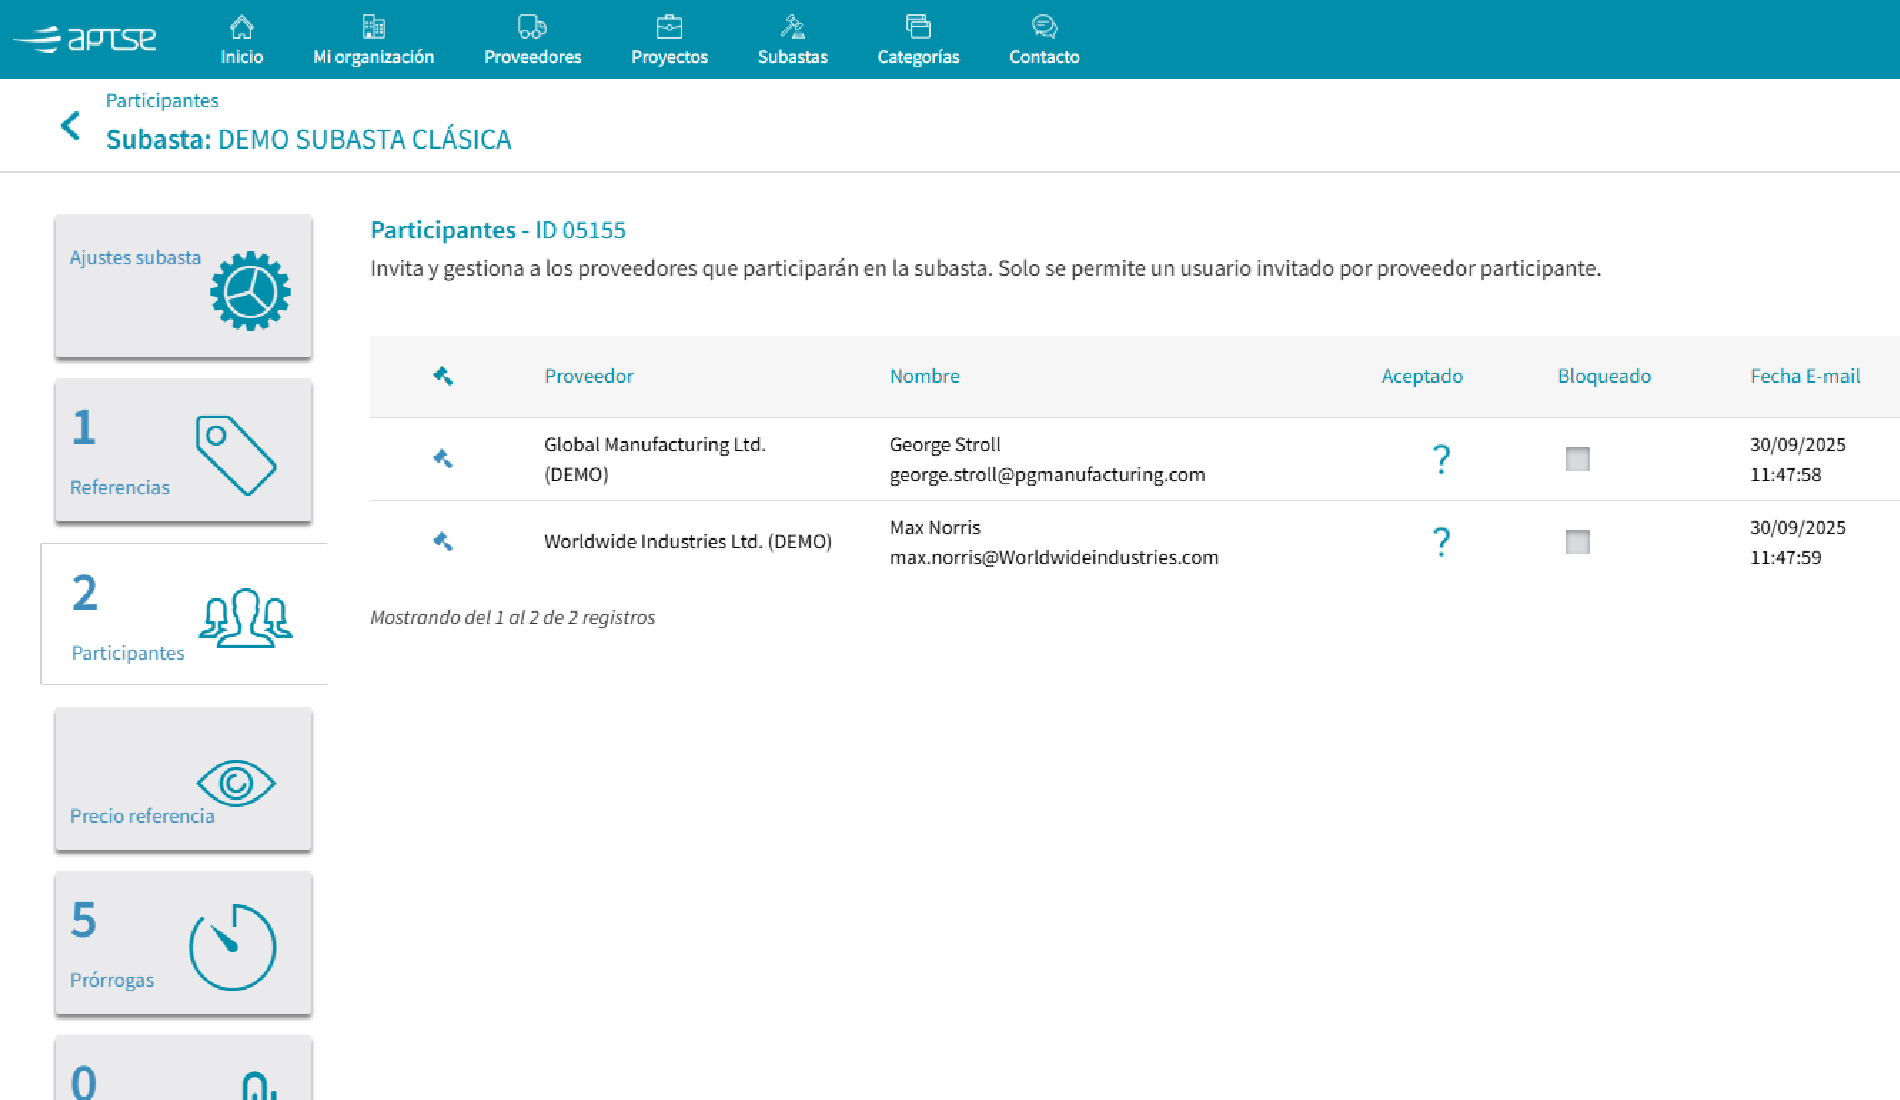Viewport: 1900px width, 1100px height.
Task: Click the aptse logo
Action: tap(86, 39)
